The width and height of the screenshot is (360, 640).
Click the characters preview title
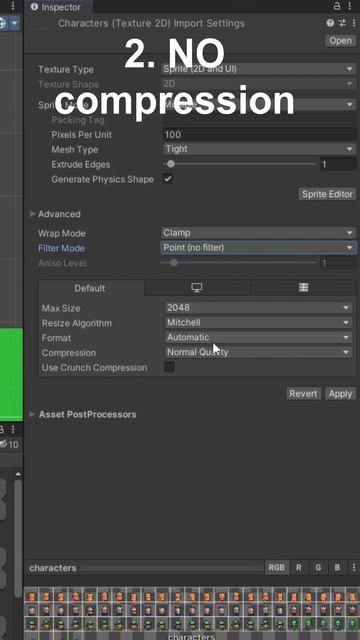coord(53,568)
